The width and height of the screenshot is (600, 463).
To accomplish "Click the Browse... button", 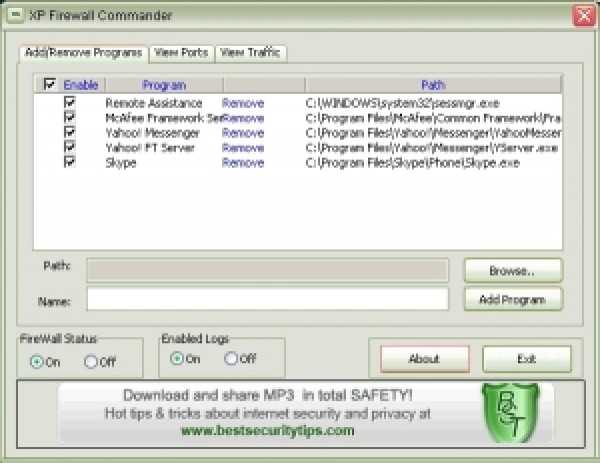I will (x=513, y=271).
